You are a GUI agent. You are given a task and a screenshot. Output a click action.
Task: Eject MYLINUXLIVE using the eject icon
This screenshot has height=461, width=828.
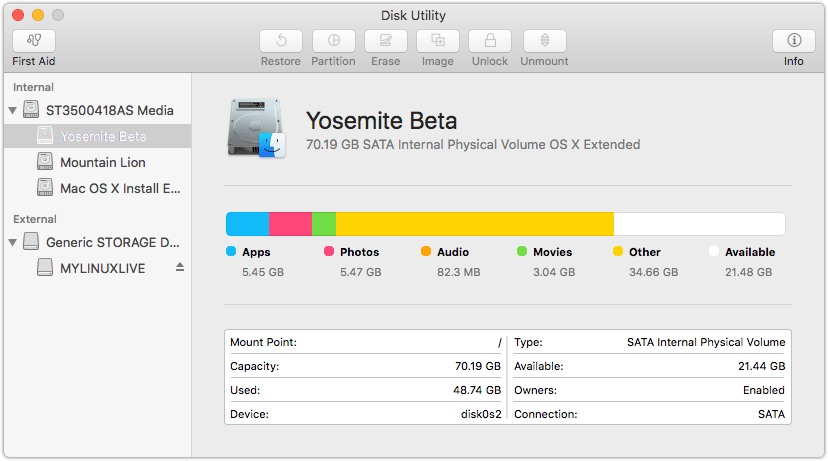180,267
